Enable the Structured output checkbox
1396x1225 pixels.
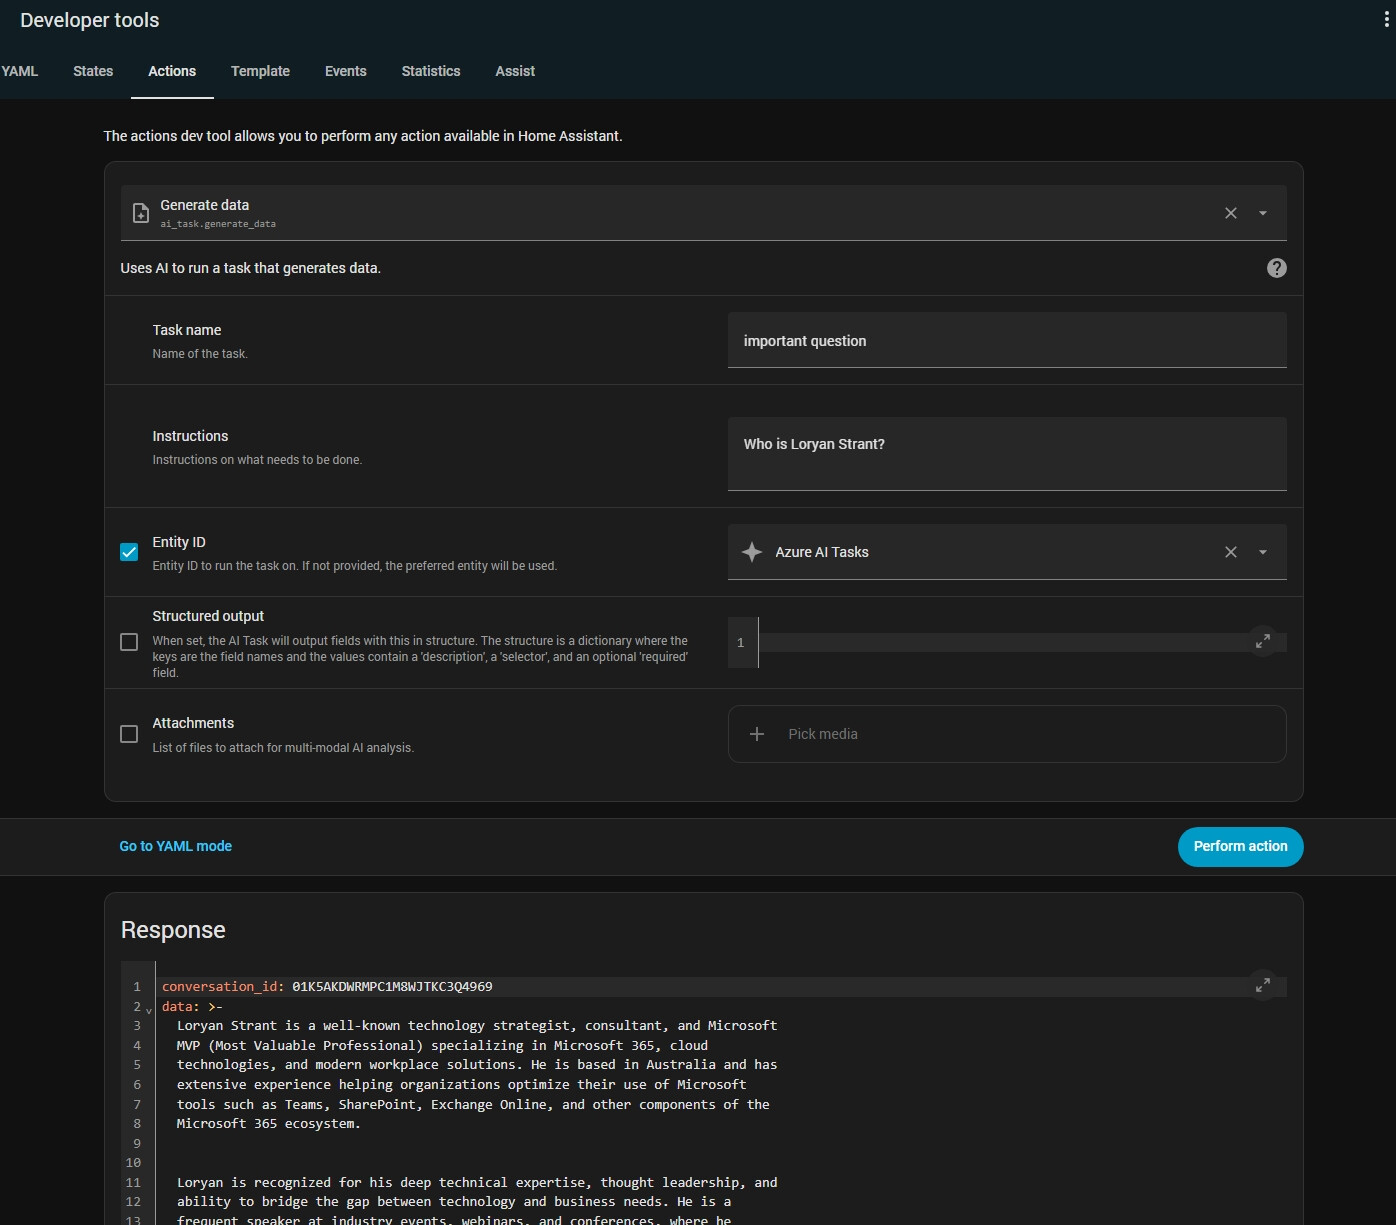coord(129,642)
